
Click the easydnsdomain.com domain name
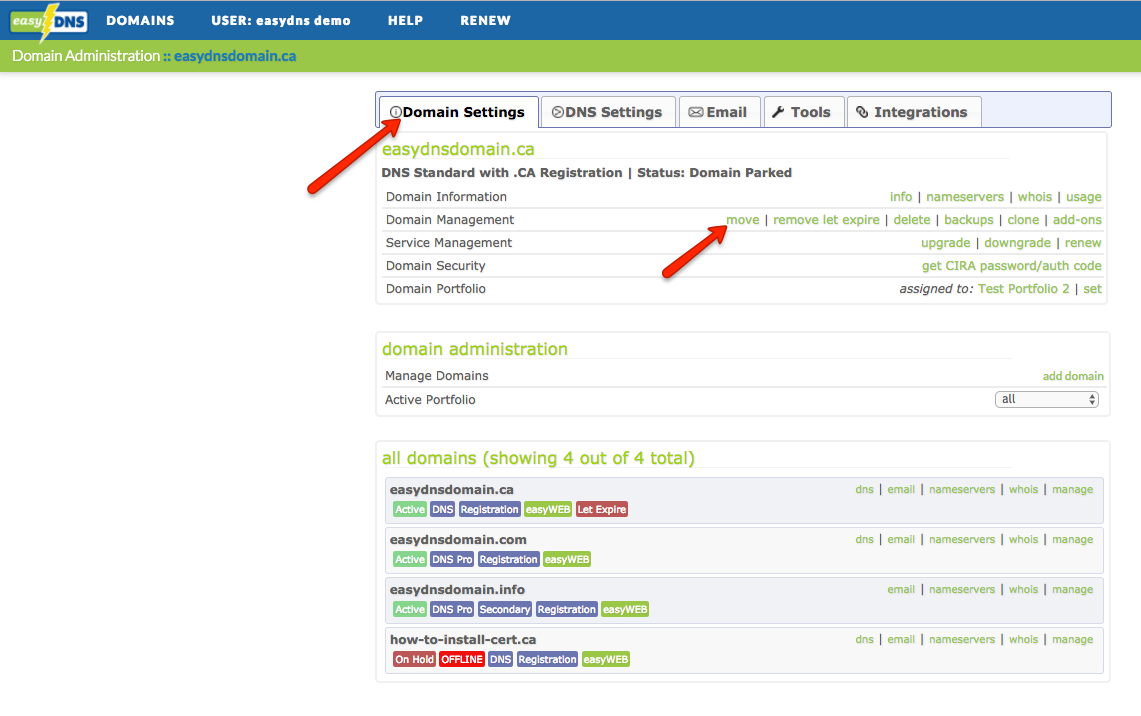[x=458, y=540]
